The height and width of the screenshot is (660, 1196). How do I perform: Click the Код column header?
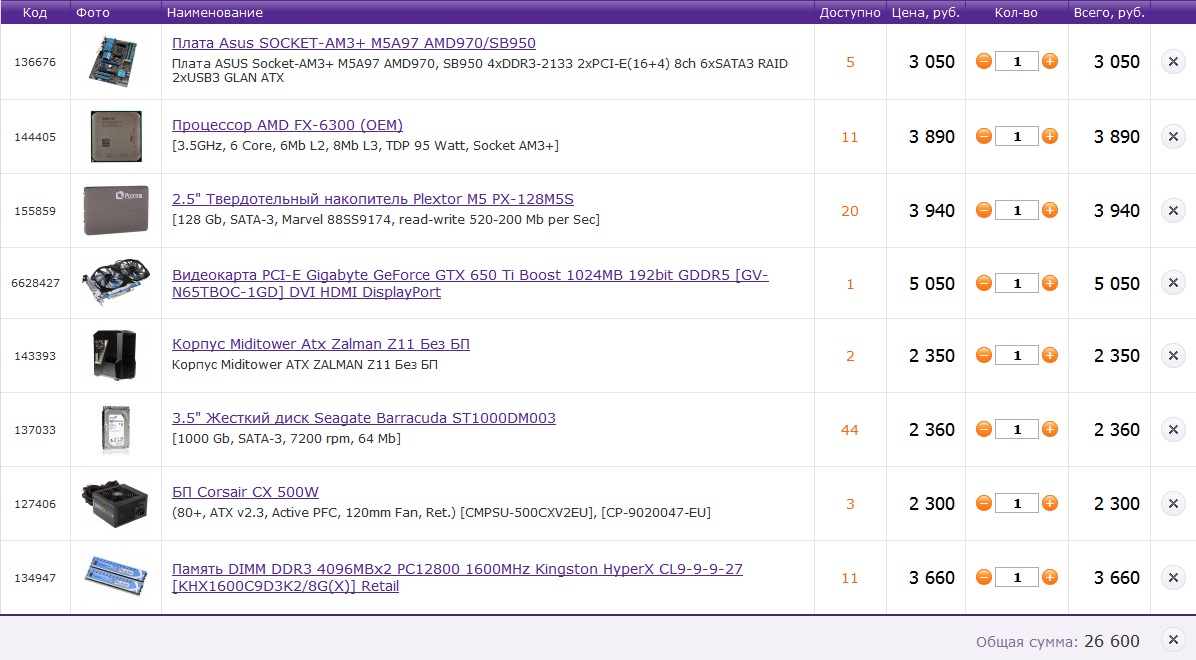click(34, 12)
